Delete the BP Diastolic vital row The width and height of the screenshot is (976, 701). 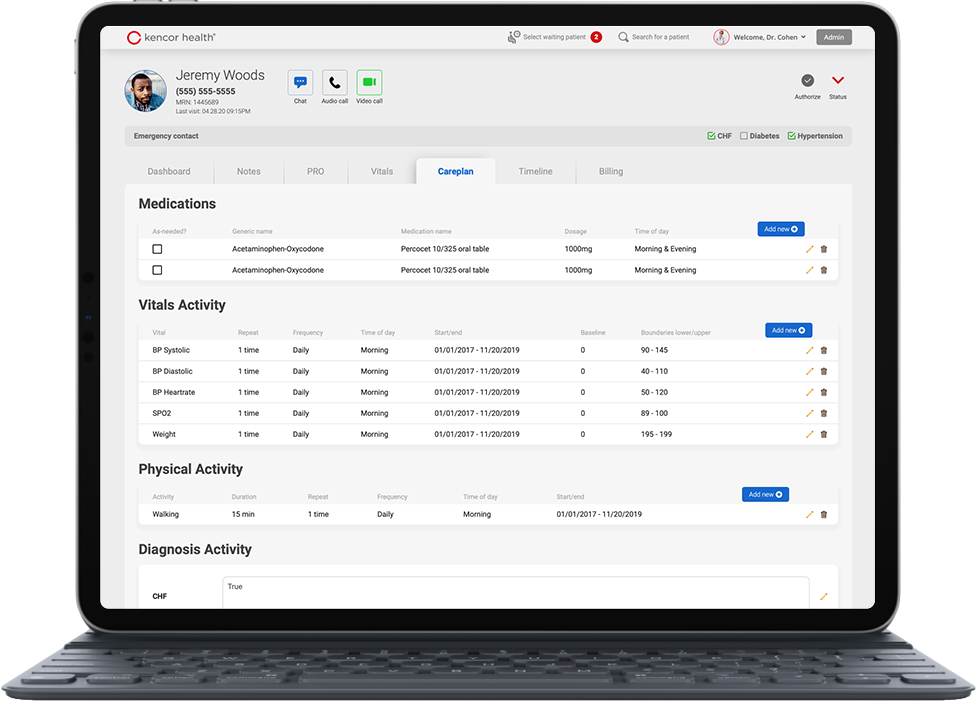pyautogui.click(x=824, y=372)
